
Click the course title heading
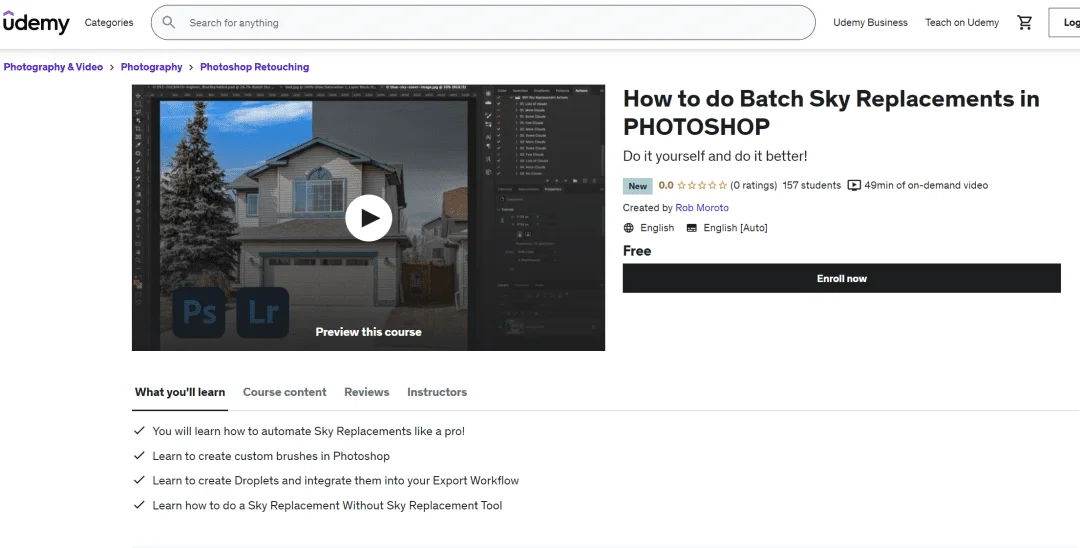pyautogui.click(x=831, y=112)
